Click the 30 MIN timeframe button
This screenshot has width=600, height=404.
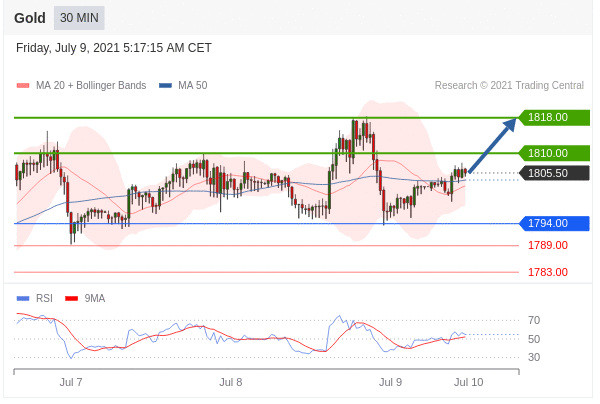click(x=79, y=18)
